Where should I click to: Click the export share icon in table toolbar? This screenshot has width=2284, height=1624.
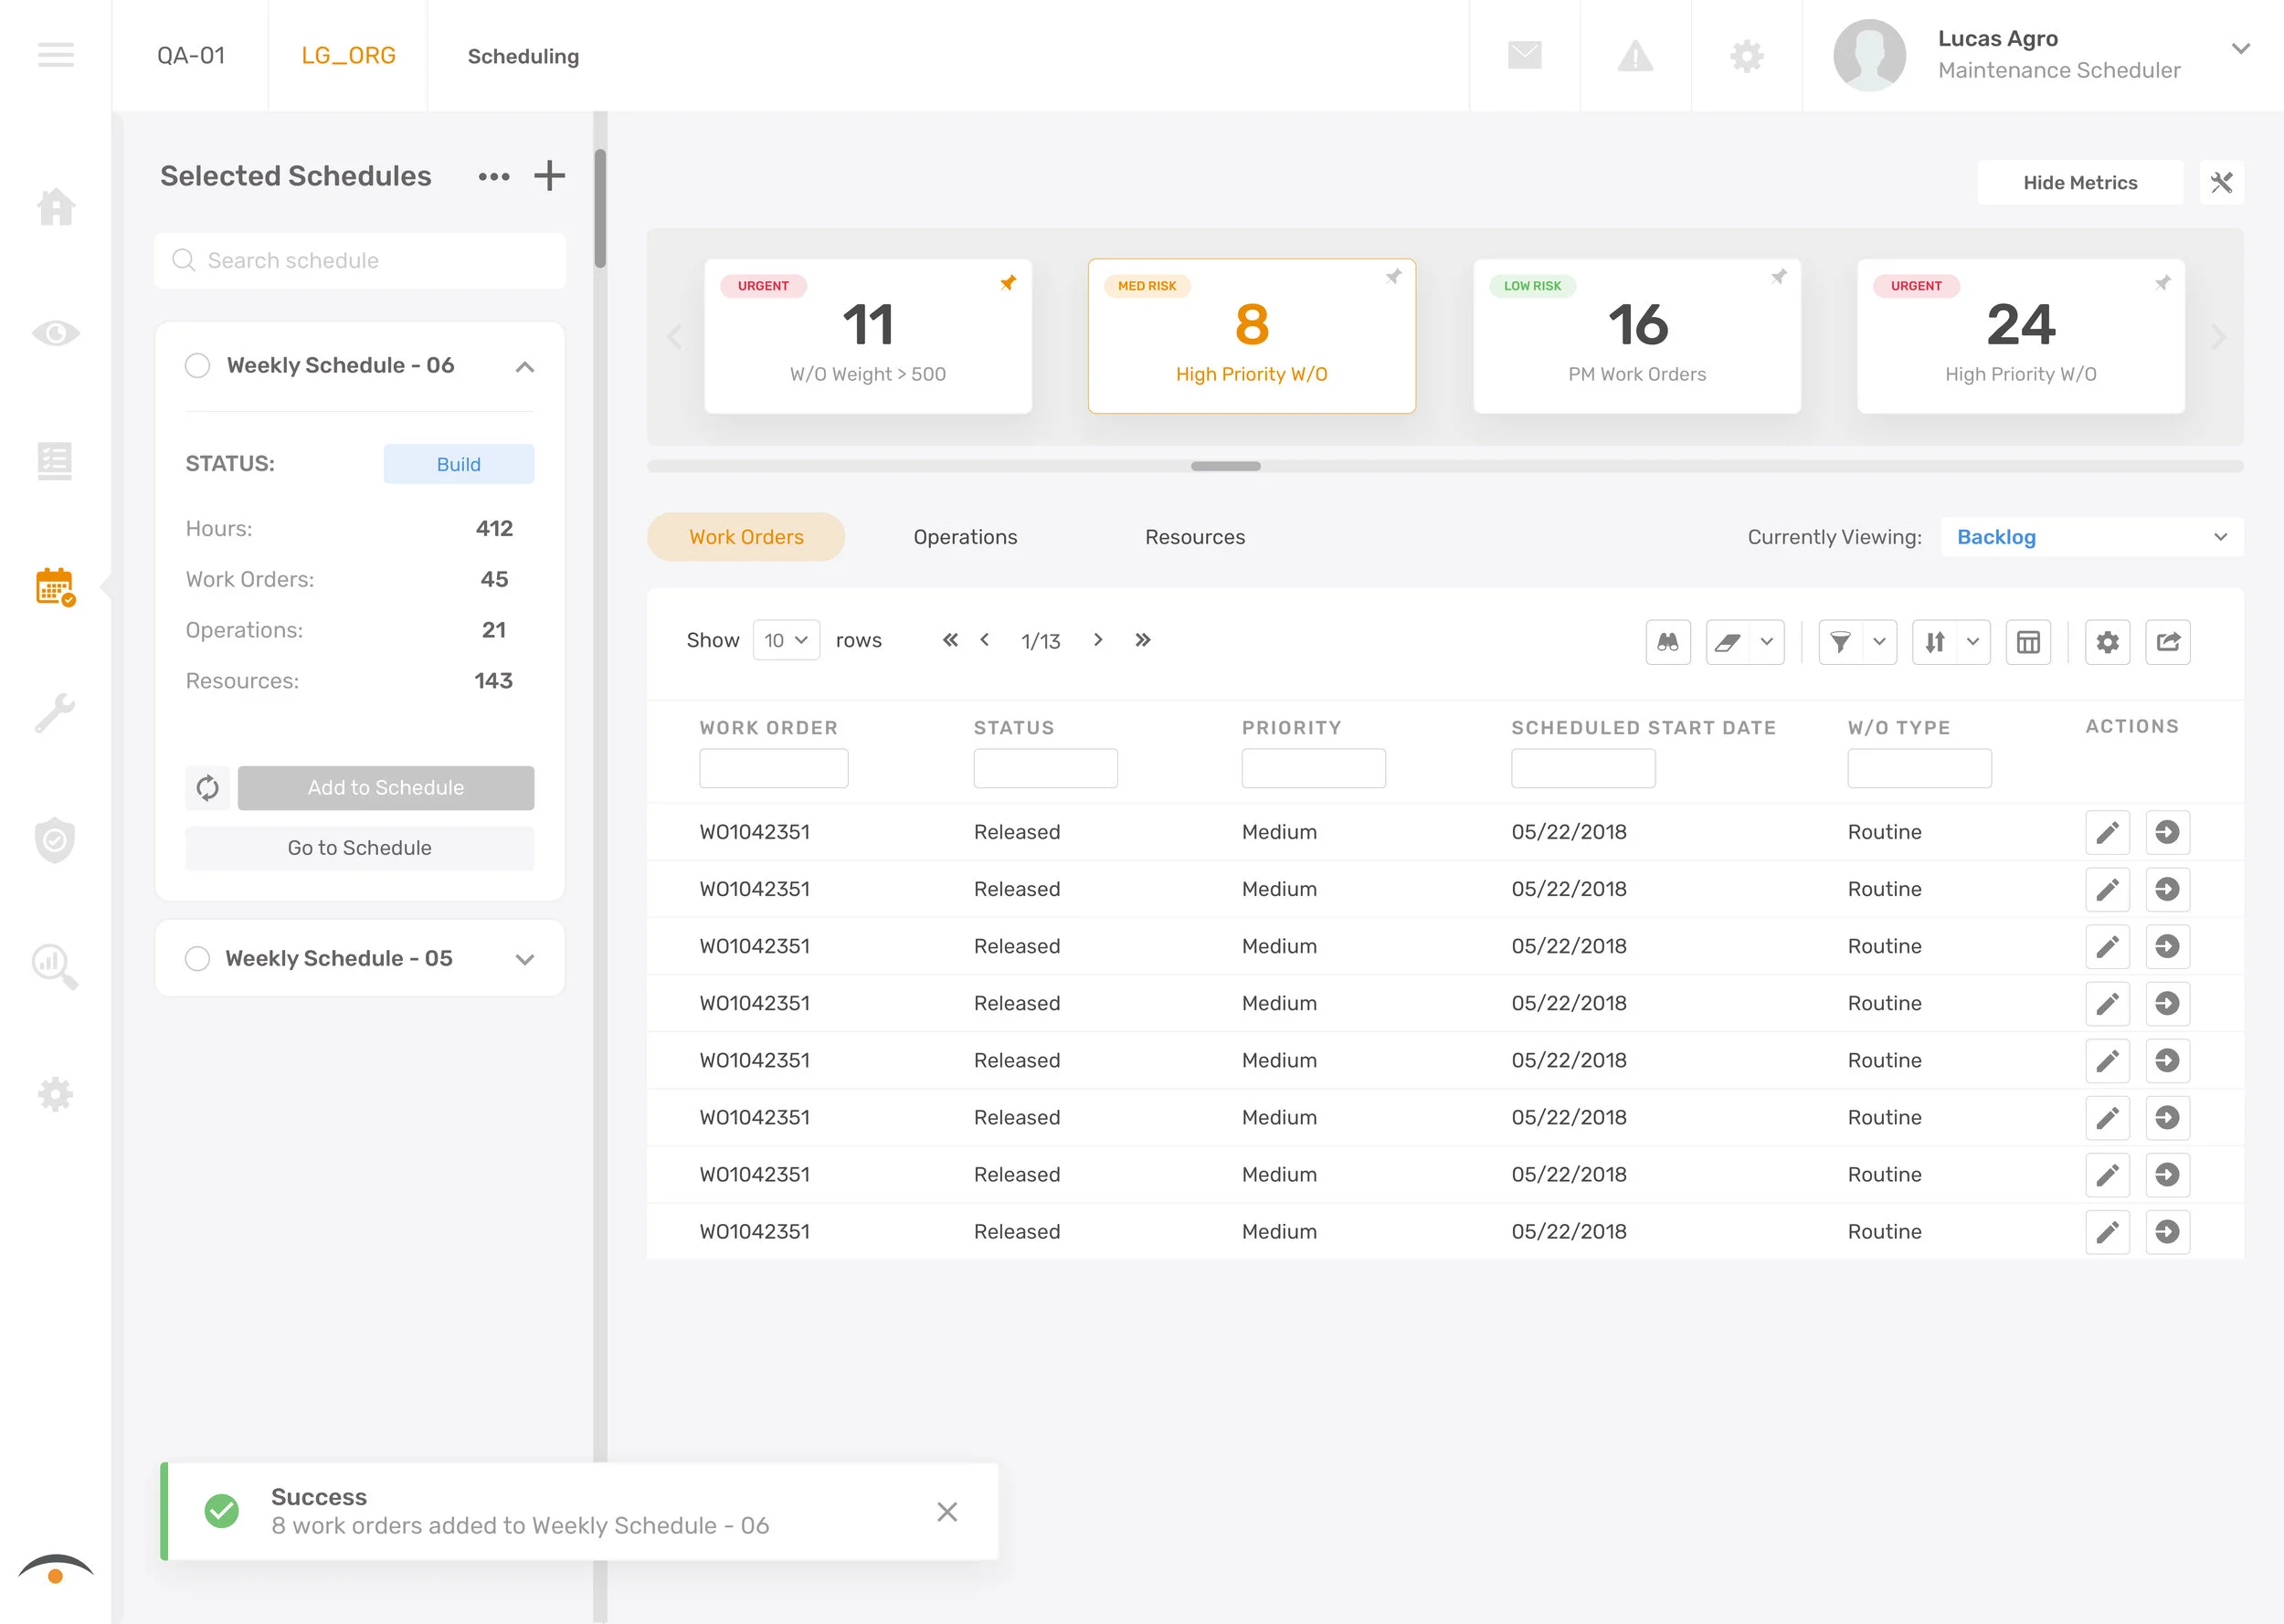[x=2167, y=642]
